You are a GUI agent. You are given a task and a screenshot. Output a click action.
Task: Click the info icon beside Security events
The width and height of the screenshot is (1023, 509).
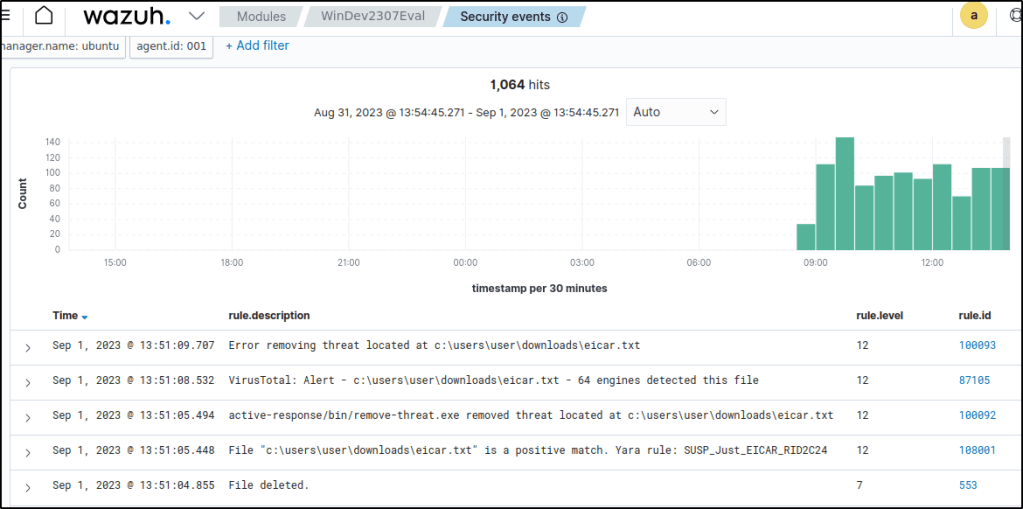point(561,17)
